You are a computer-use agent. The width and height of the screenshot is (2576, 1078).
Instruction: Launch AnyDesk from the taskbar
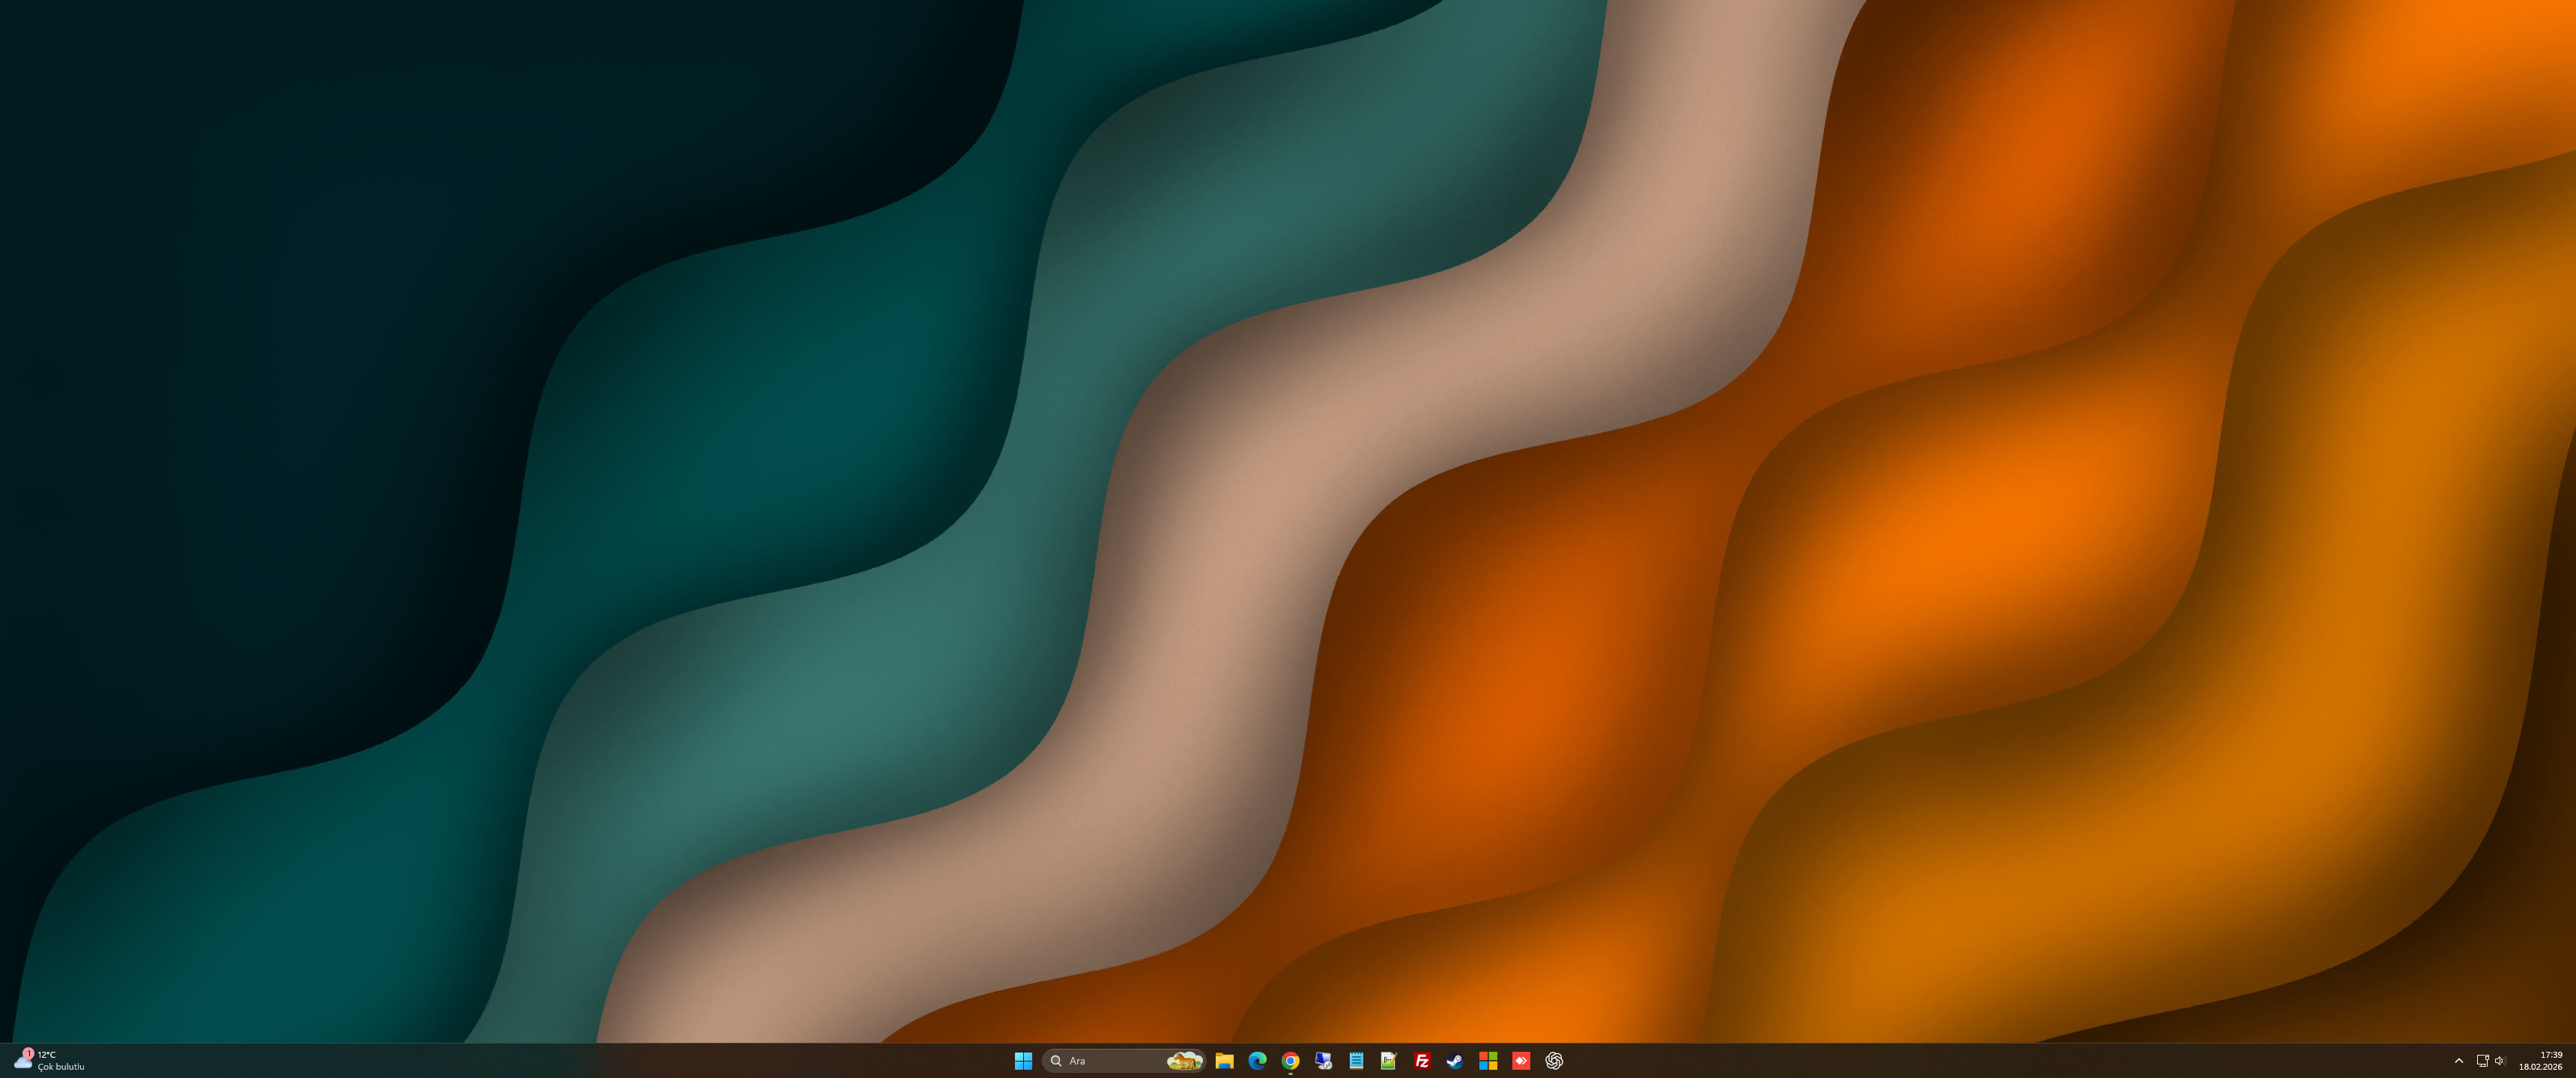tap(1521, 1061)
